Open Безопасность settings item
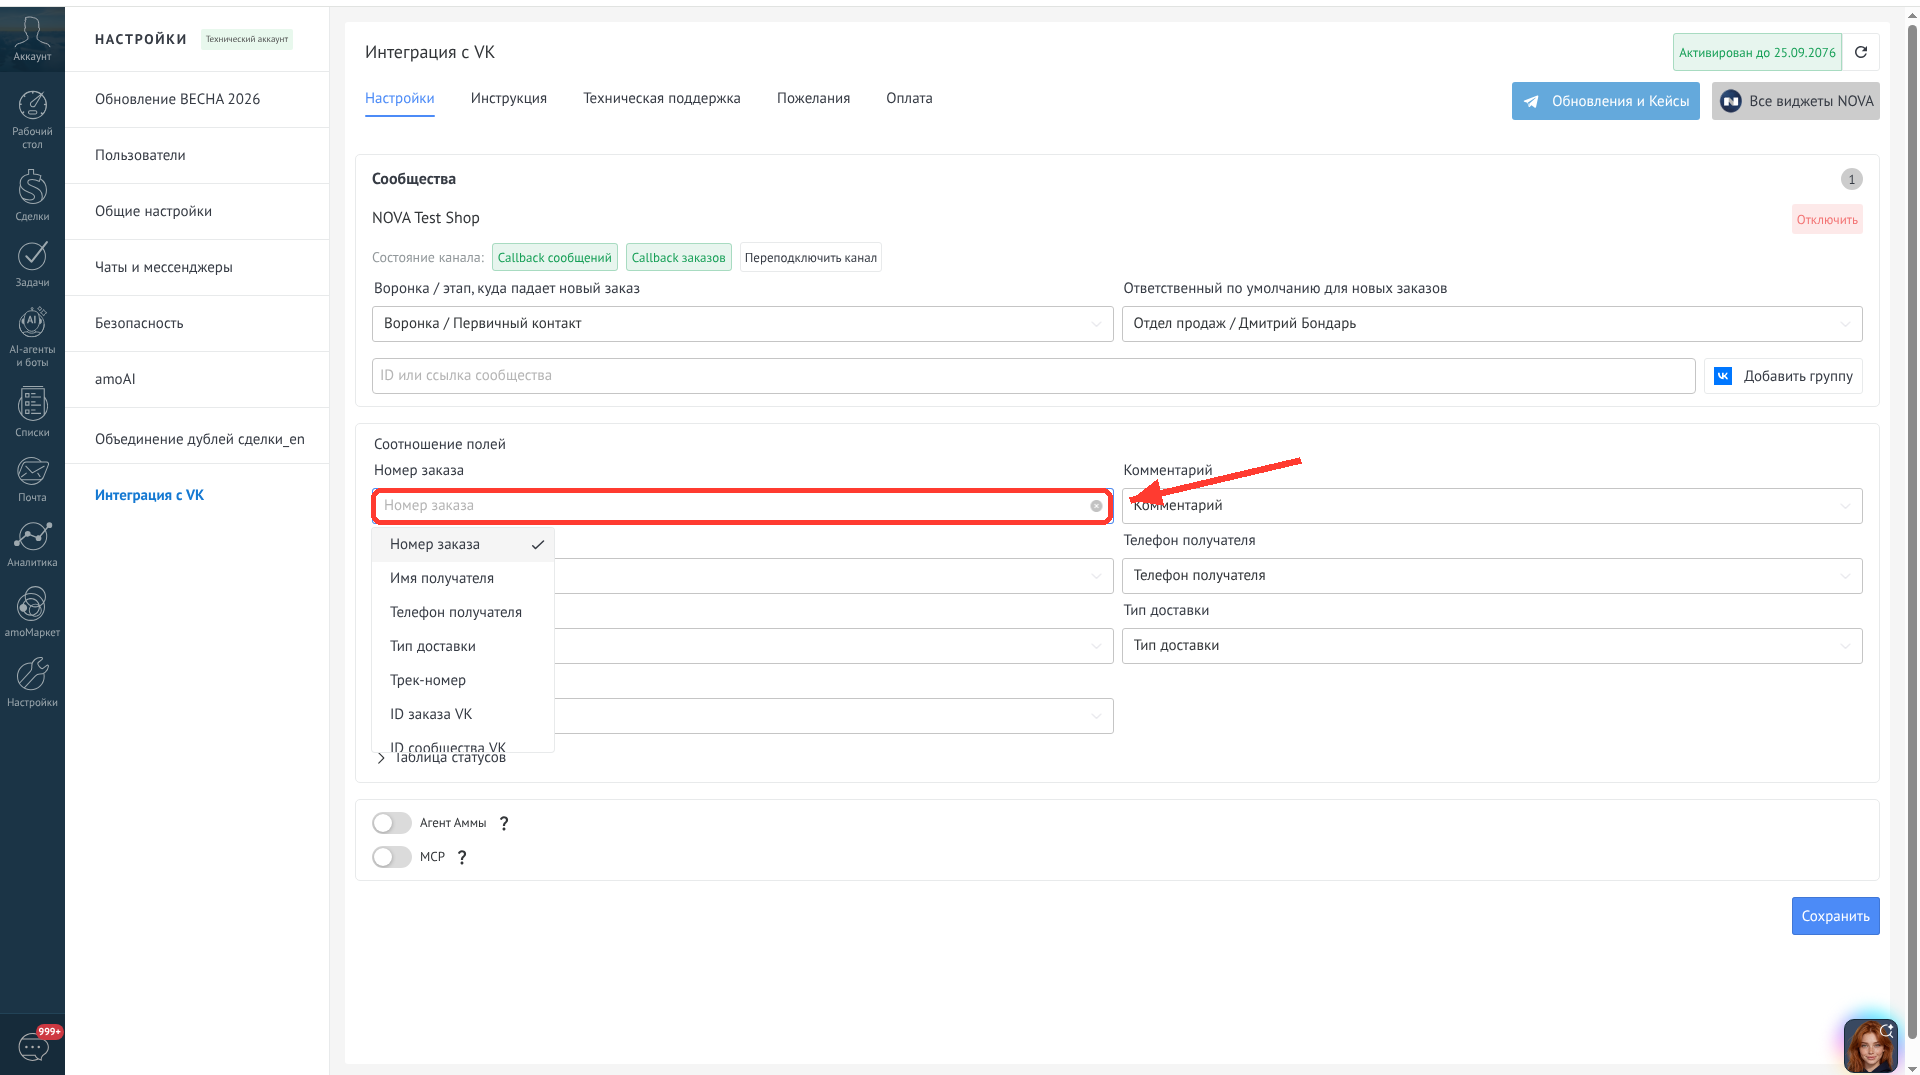The image size is (1920, 1075). pos(197,323)
